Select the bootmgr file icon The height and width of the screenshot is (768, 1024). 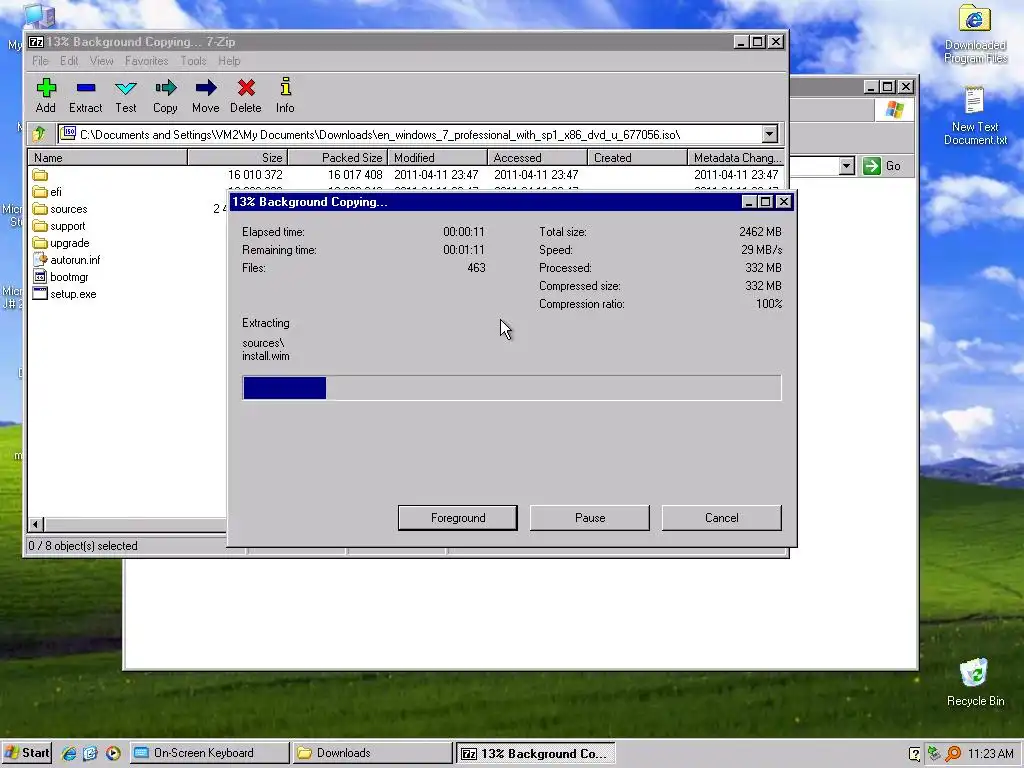click(40, 277)
